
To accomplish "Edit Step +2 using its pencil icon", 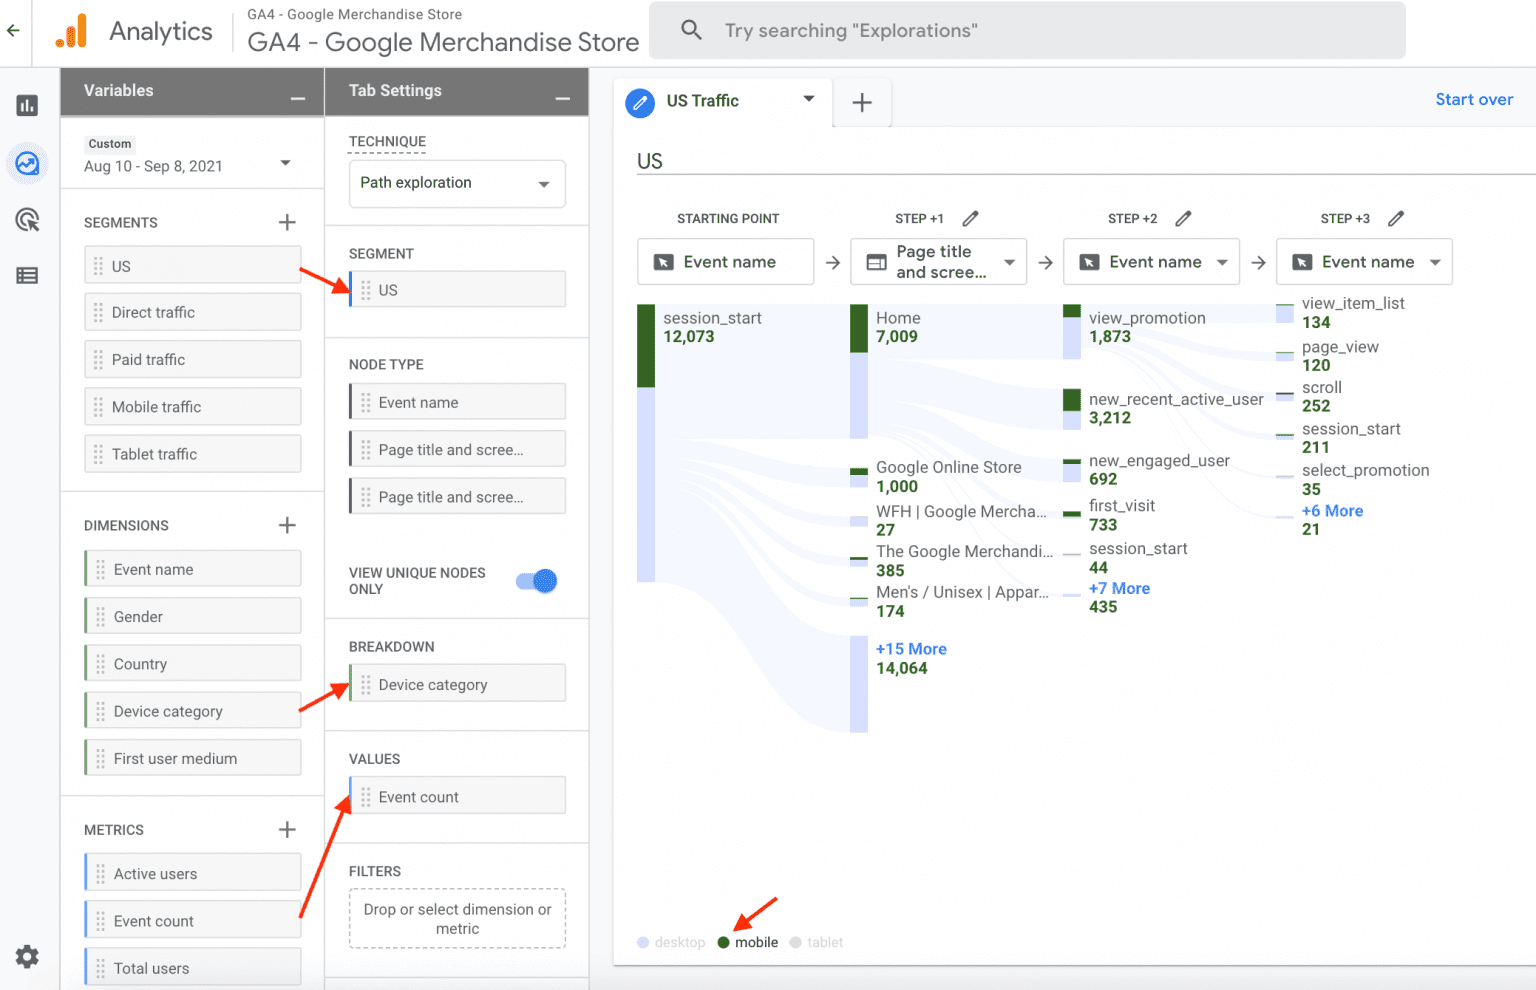I will pos(1184,218).
